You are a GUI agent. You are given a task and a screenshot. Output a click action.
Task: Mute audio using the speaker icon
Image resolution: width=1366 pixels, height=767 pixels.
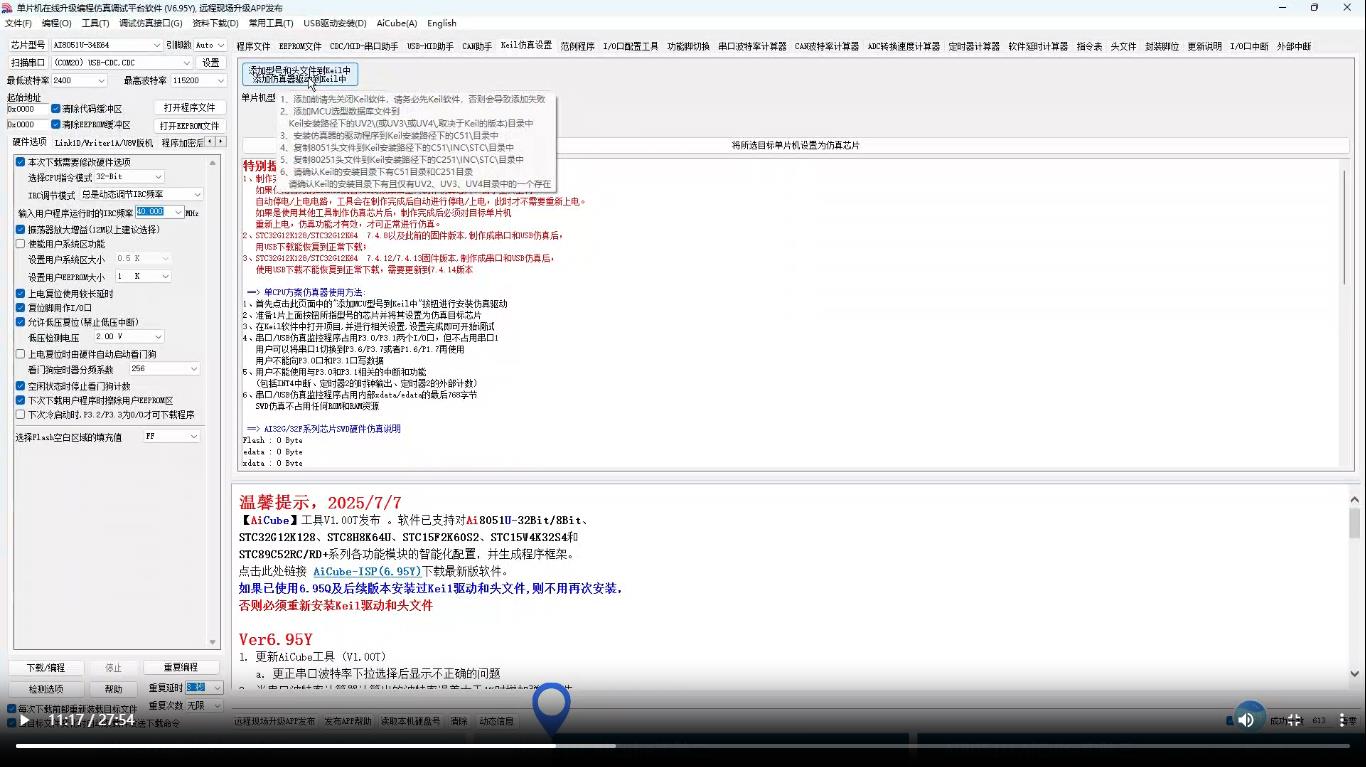[x=1247, y=719]
